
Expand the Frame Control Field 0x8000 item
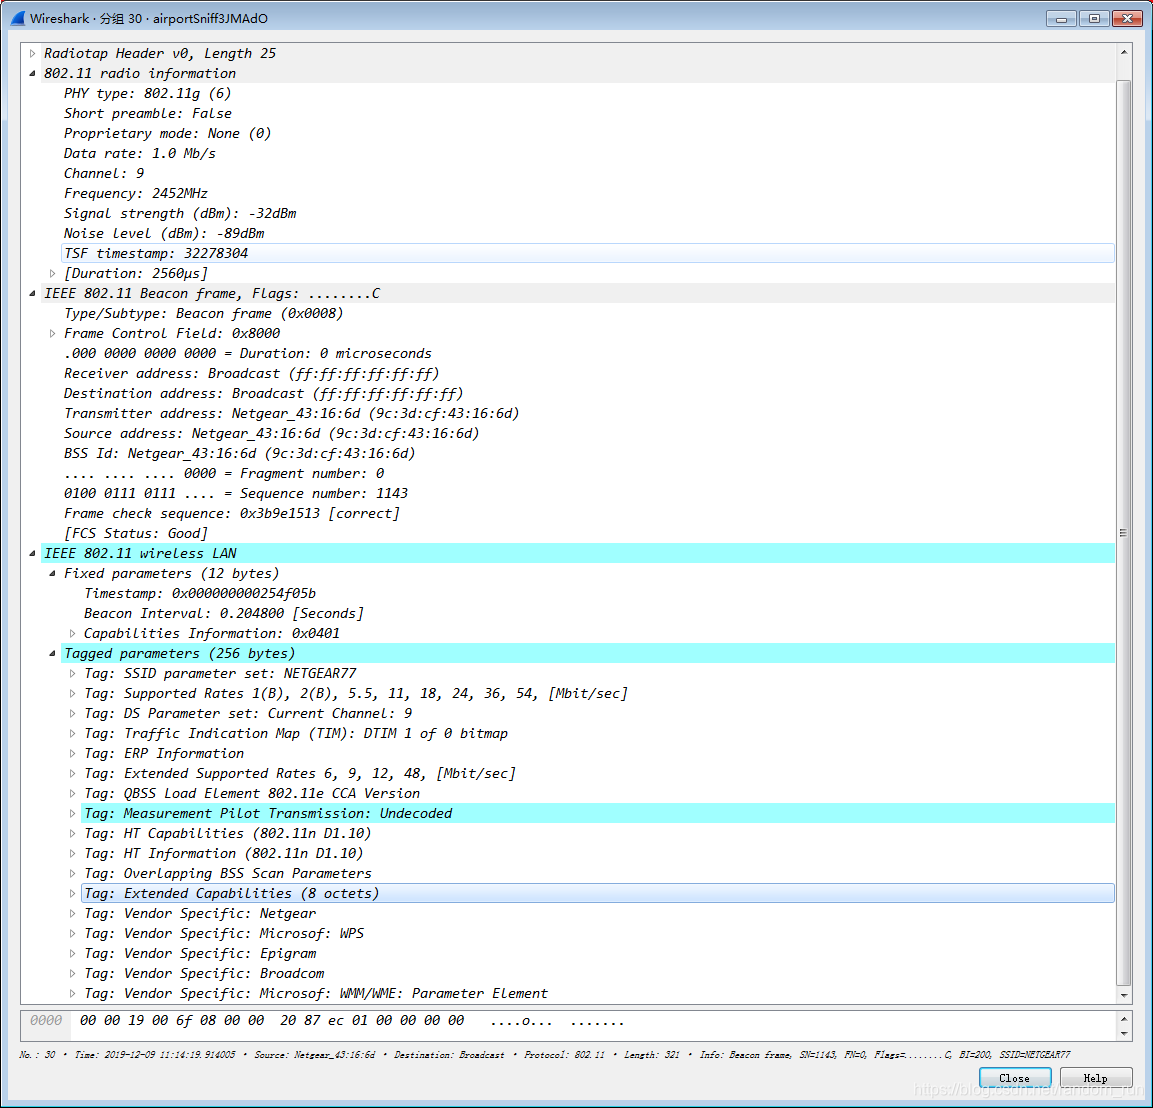[x=52, y=334]
